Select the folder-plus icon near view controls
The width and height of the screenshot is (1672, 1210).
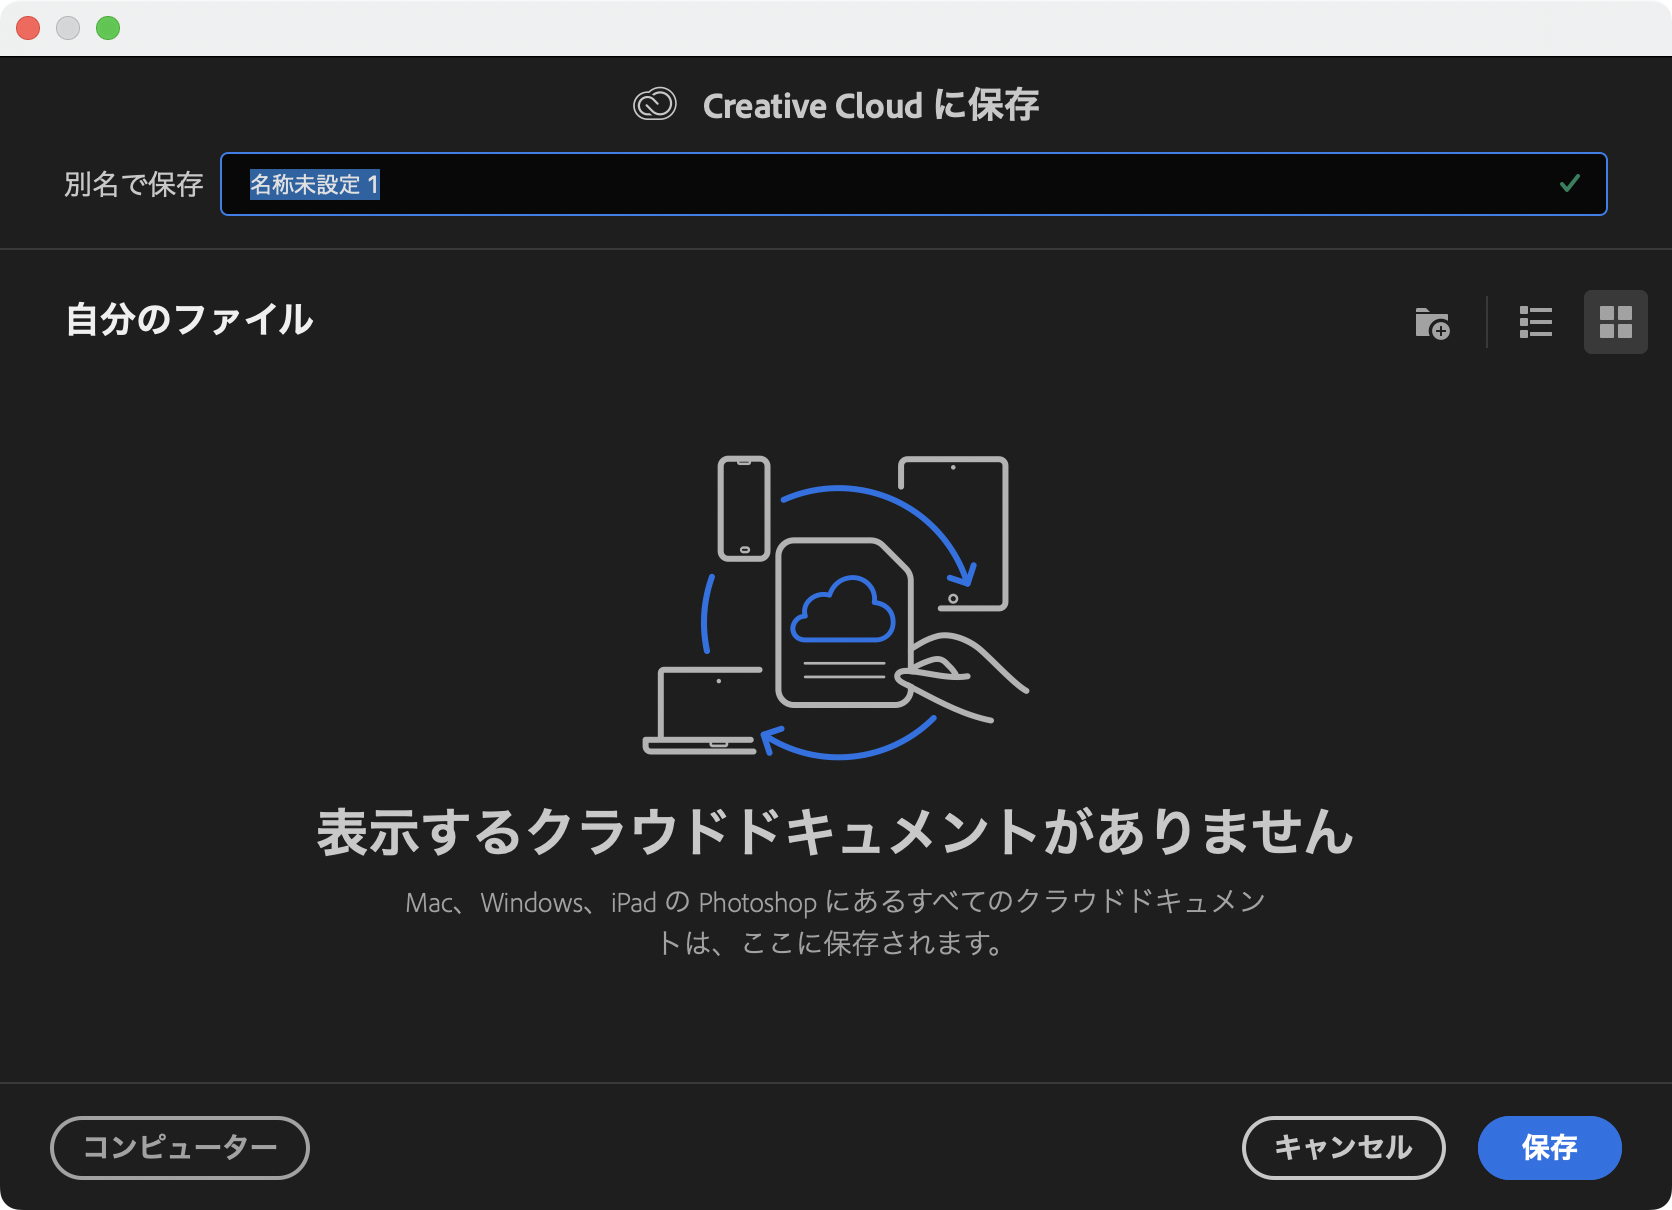click(1432, 322)
